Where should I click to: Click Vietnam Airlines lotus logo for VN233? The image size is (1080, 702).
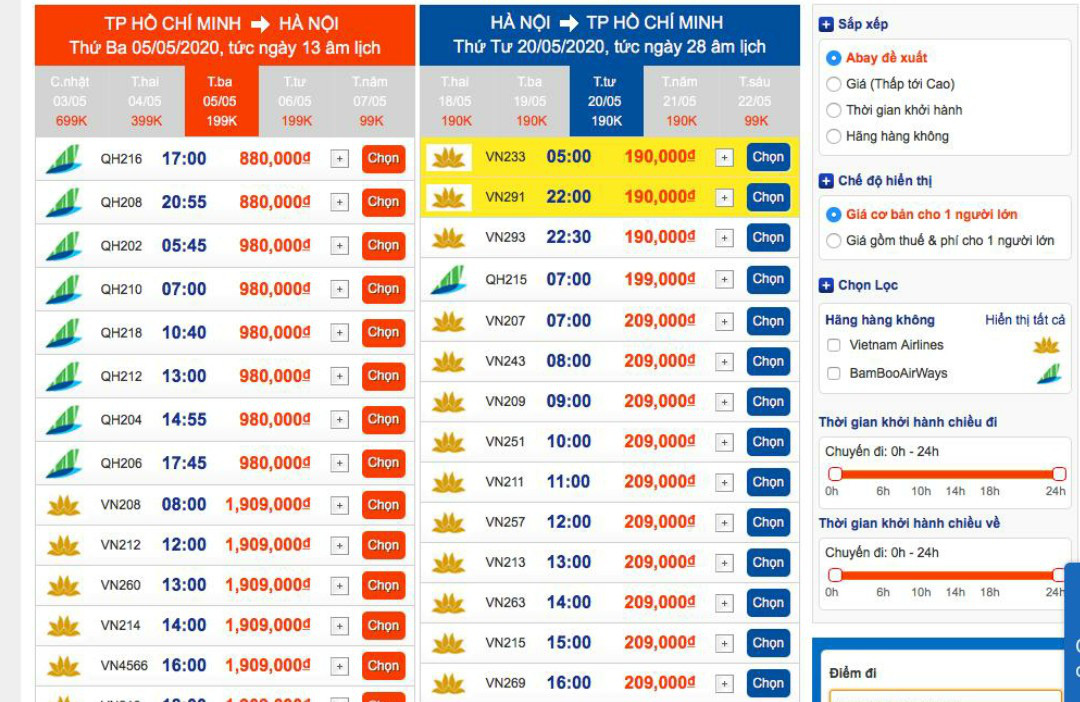449,157
